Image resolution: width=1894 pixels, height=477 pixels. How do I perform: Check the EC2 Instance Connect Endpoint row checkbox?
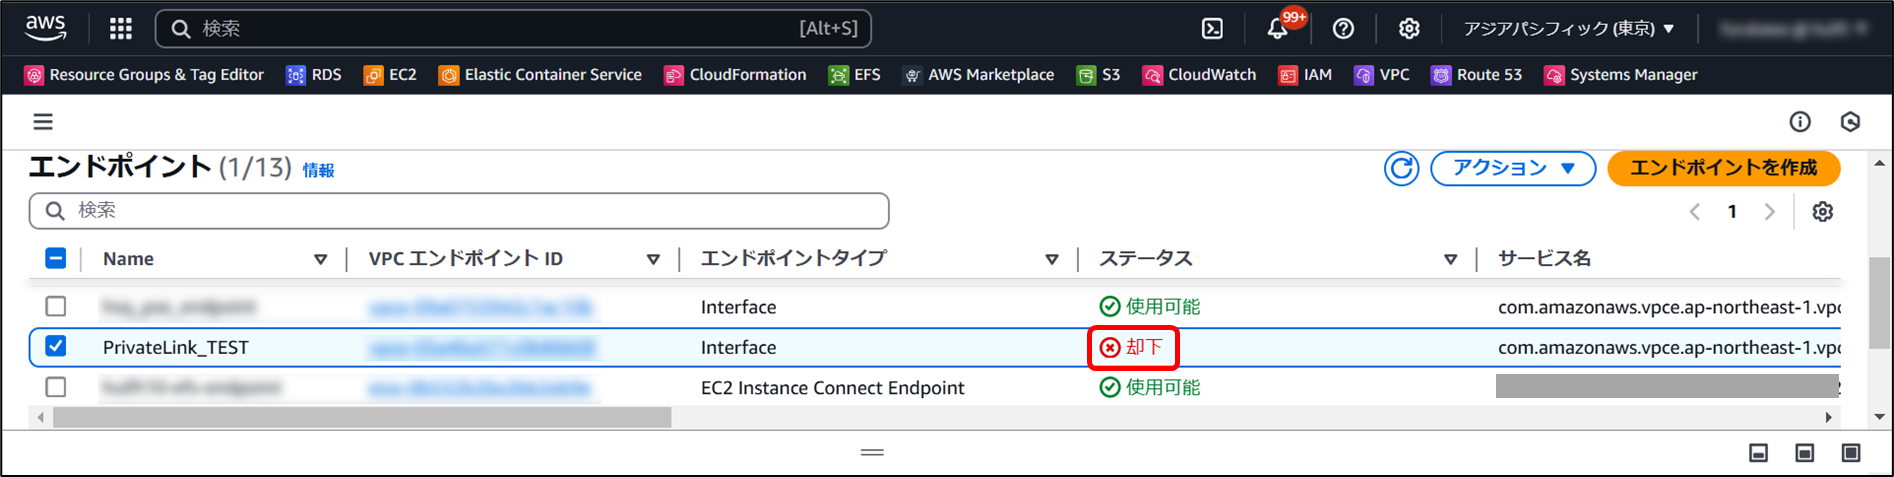pyautogui.click(x=56, y=386)
